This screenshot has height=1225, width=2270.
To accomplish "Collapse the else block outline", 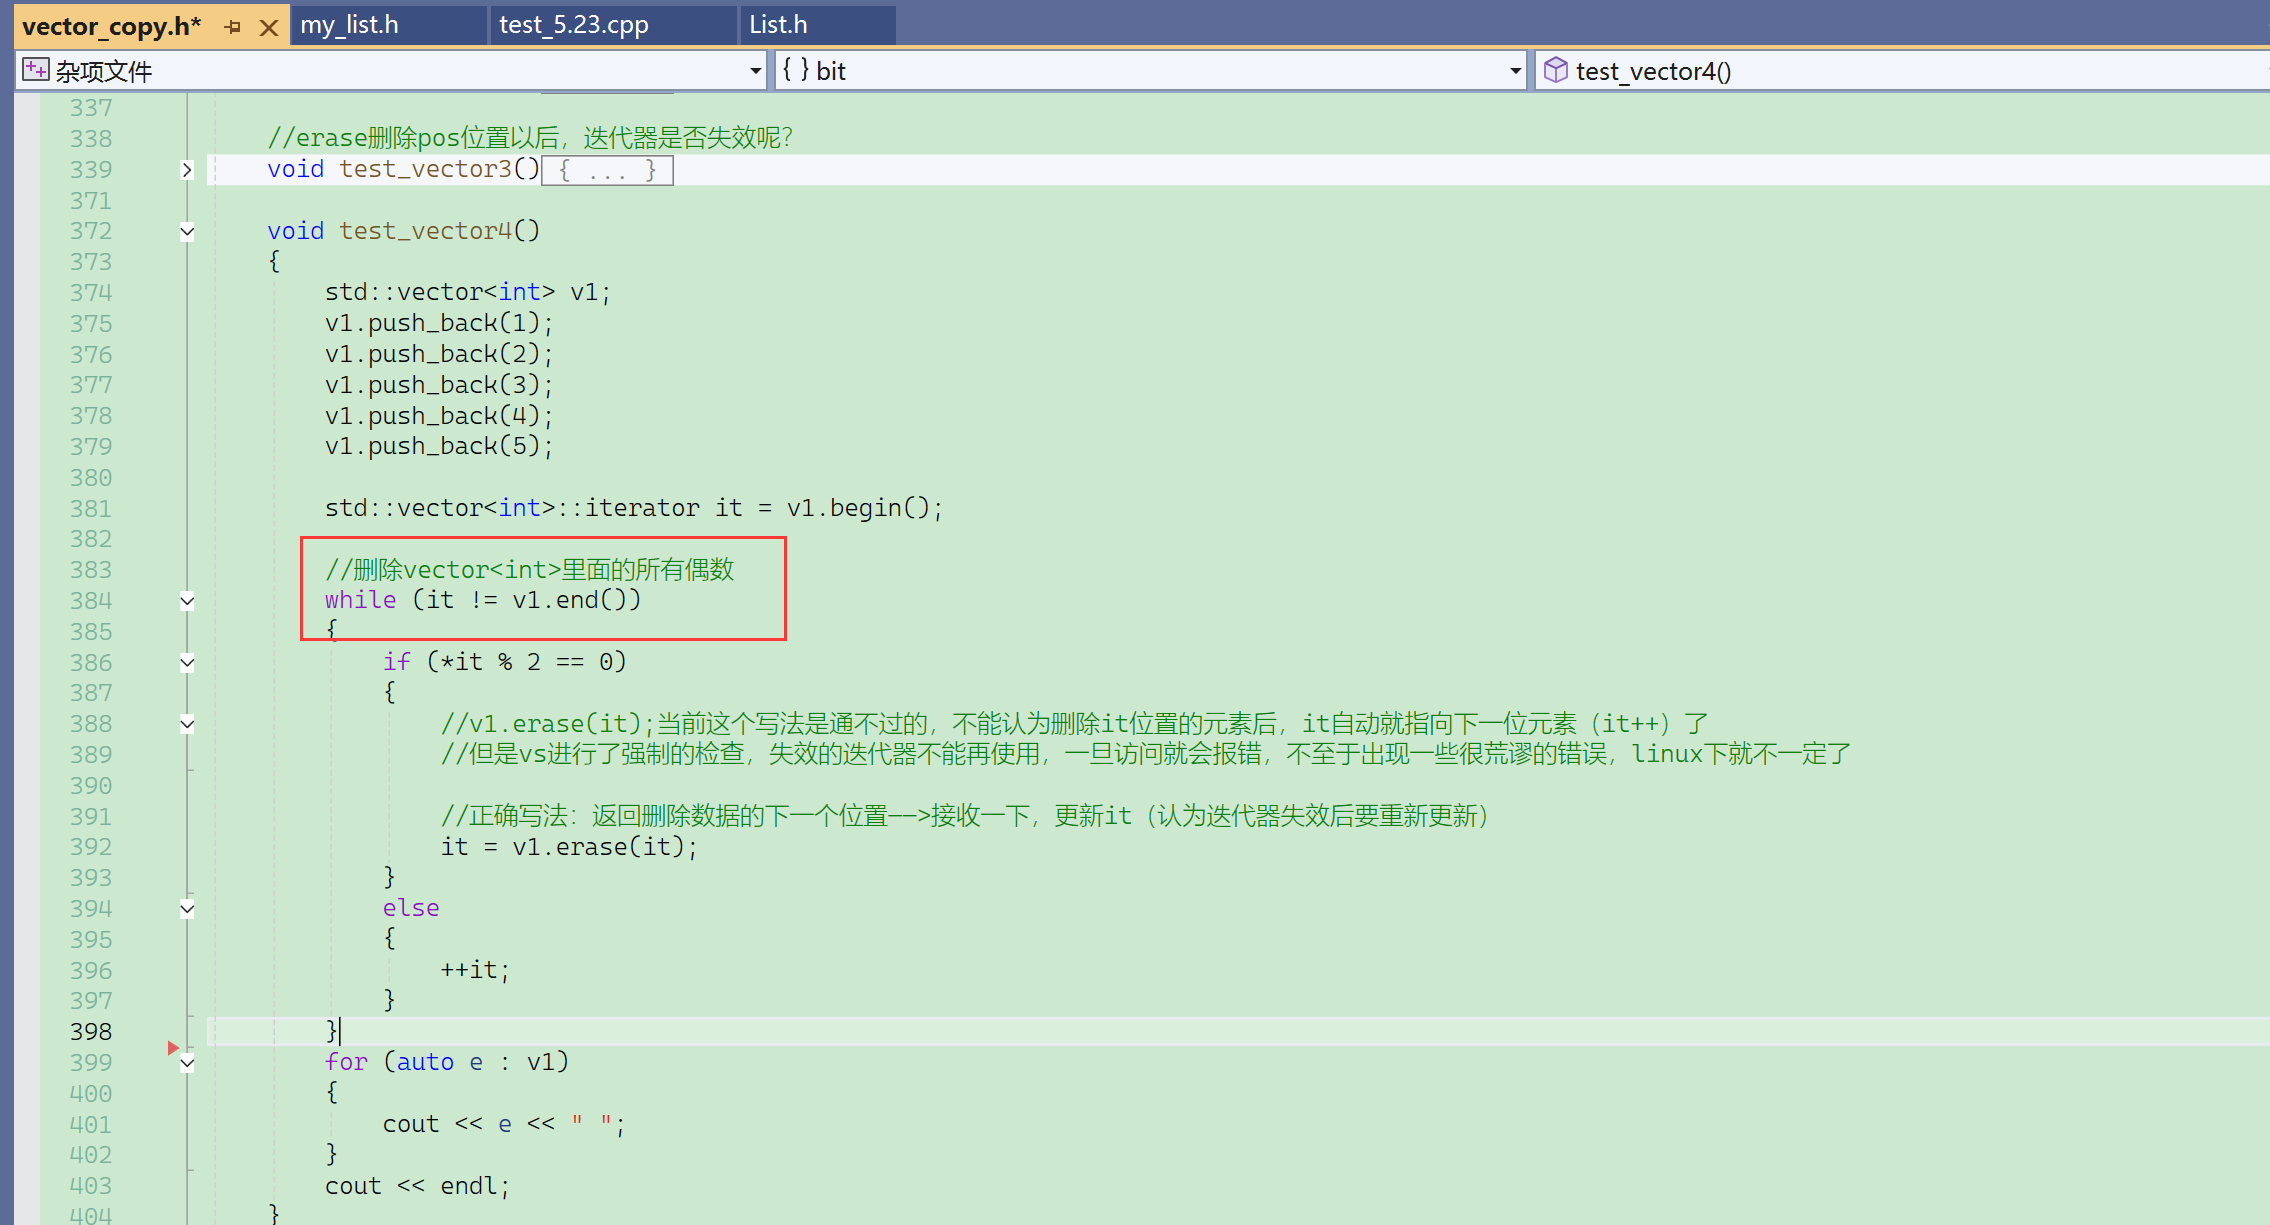I will (x=187, y=909).
